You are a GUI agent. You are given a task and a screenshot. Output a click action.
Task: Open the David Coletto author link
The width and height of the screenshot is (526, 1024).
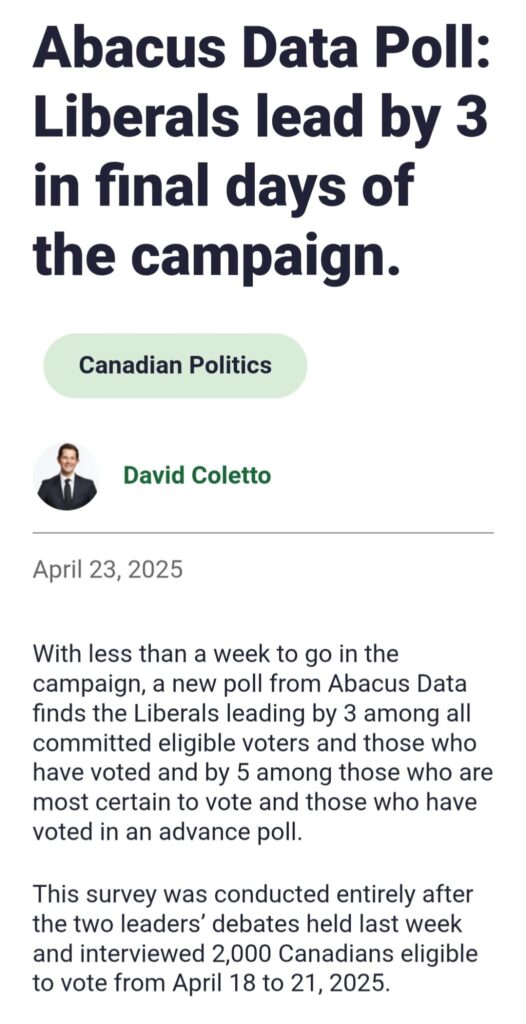click(197, 475)
